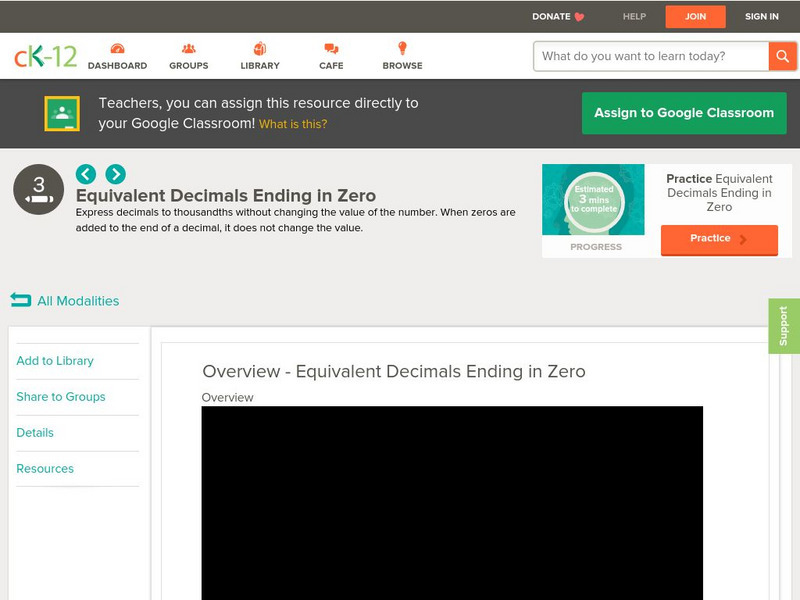Click the search magnifier icon
Viewport: 800px width, 600px height.
pyautogui.click(x=784, y=56)
